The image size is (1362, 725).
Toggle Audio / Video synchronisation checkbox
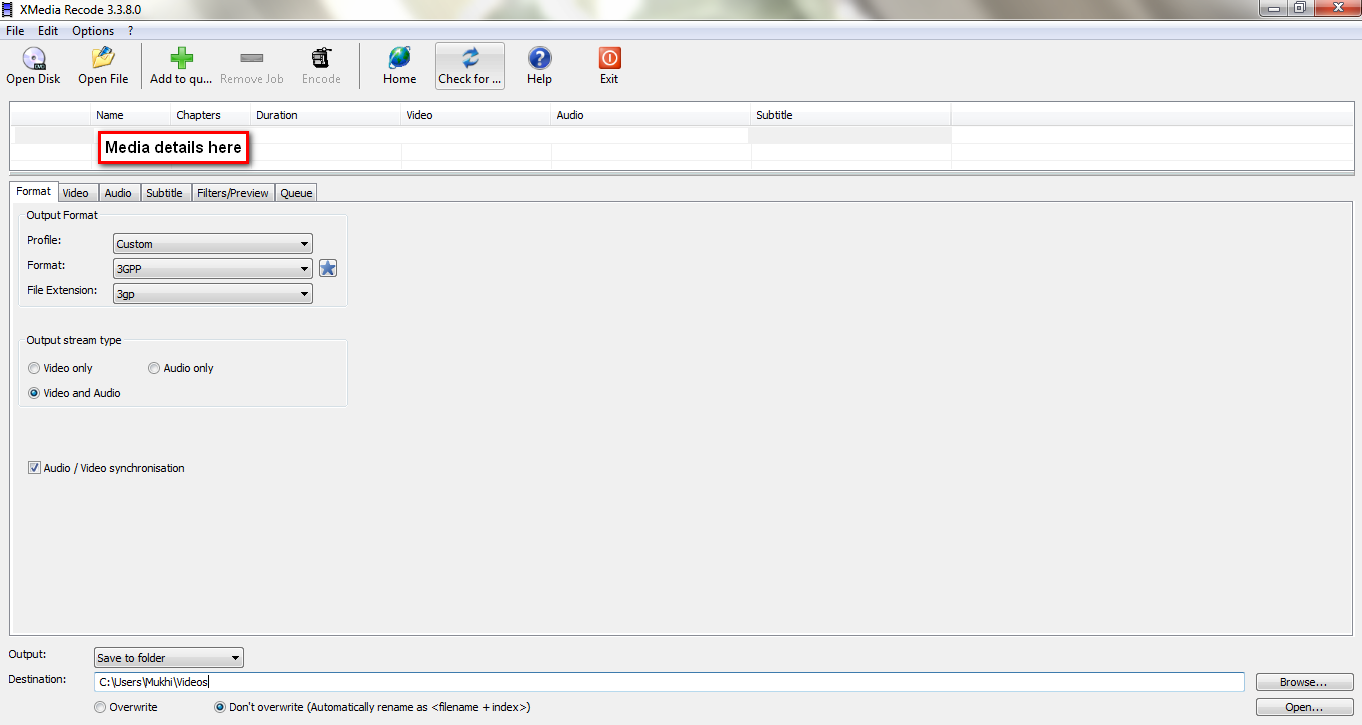pyautogui.click(x=34, y=468)
